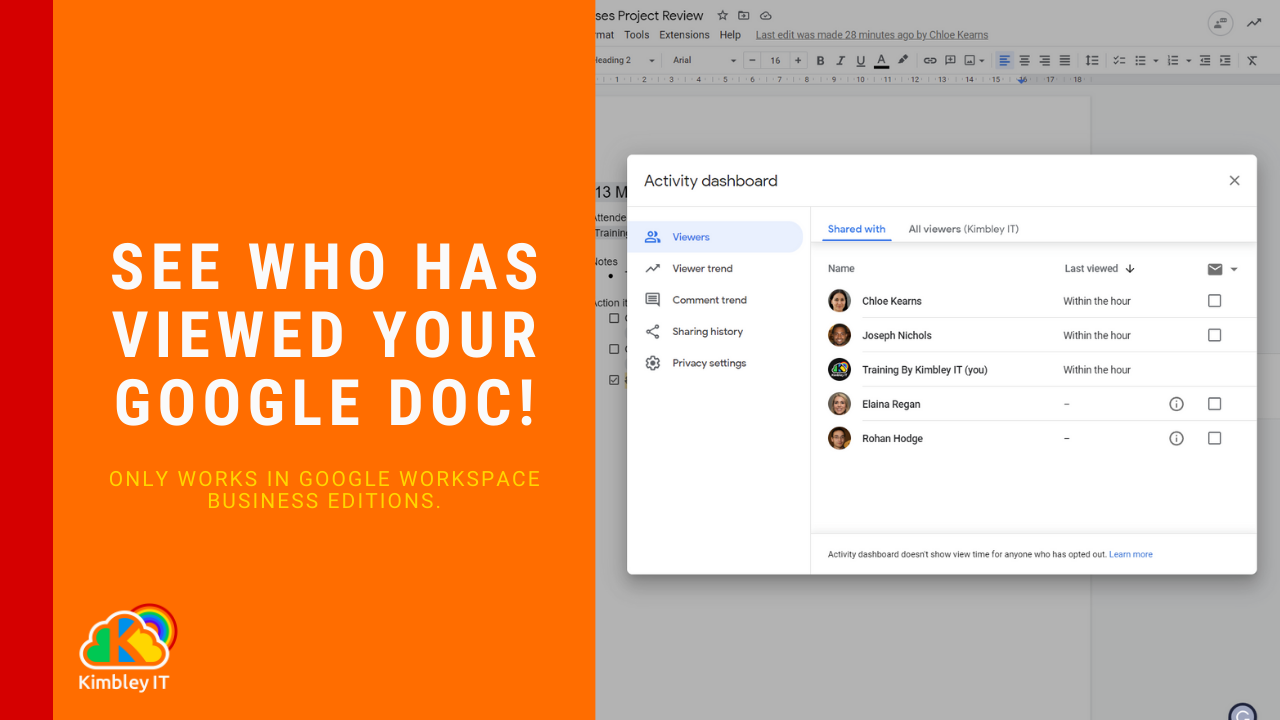Image resolution: width=1280 pixels, height=720 pixels.
Task: Open the activity dashboard trend icon
Action: pos(1254,23)
